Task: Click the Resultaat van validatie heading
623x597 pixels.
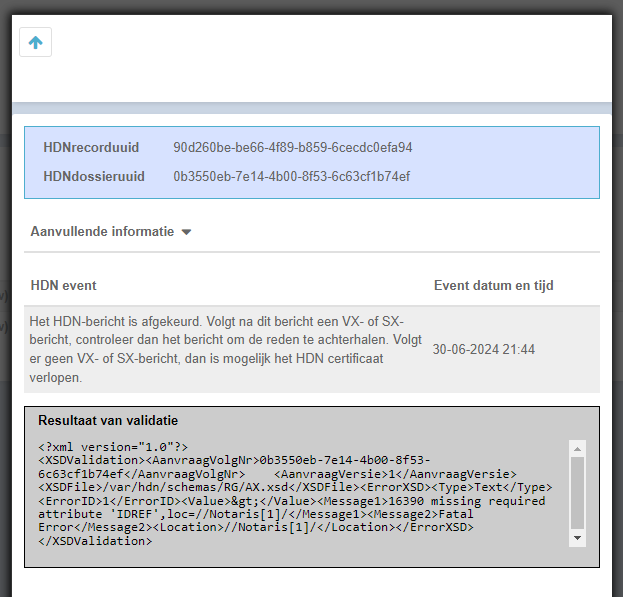Action: click(x=108, y=420)
